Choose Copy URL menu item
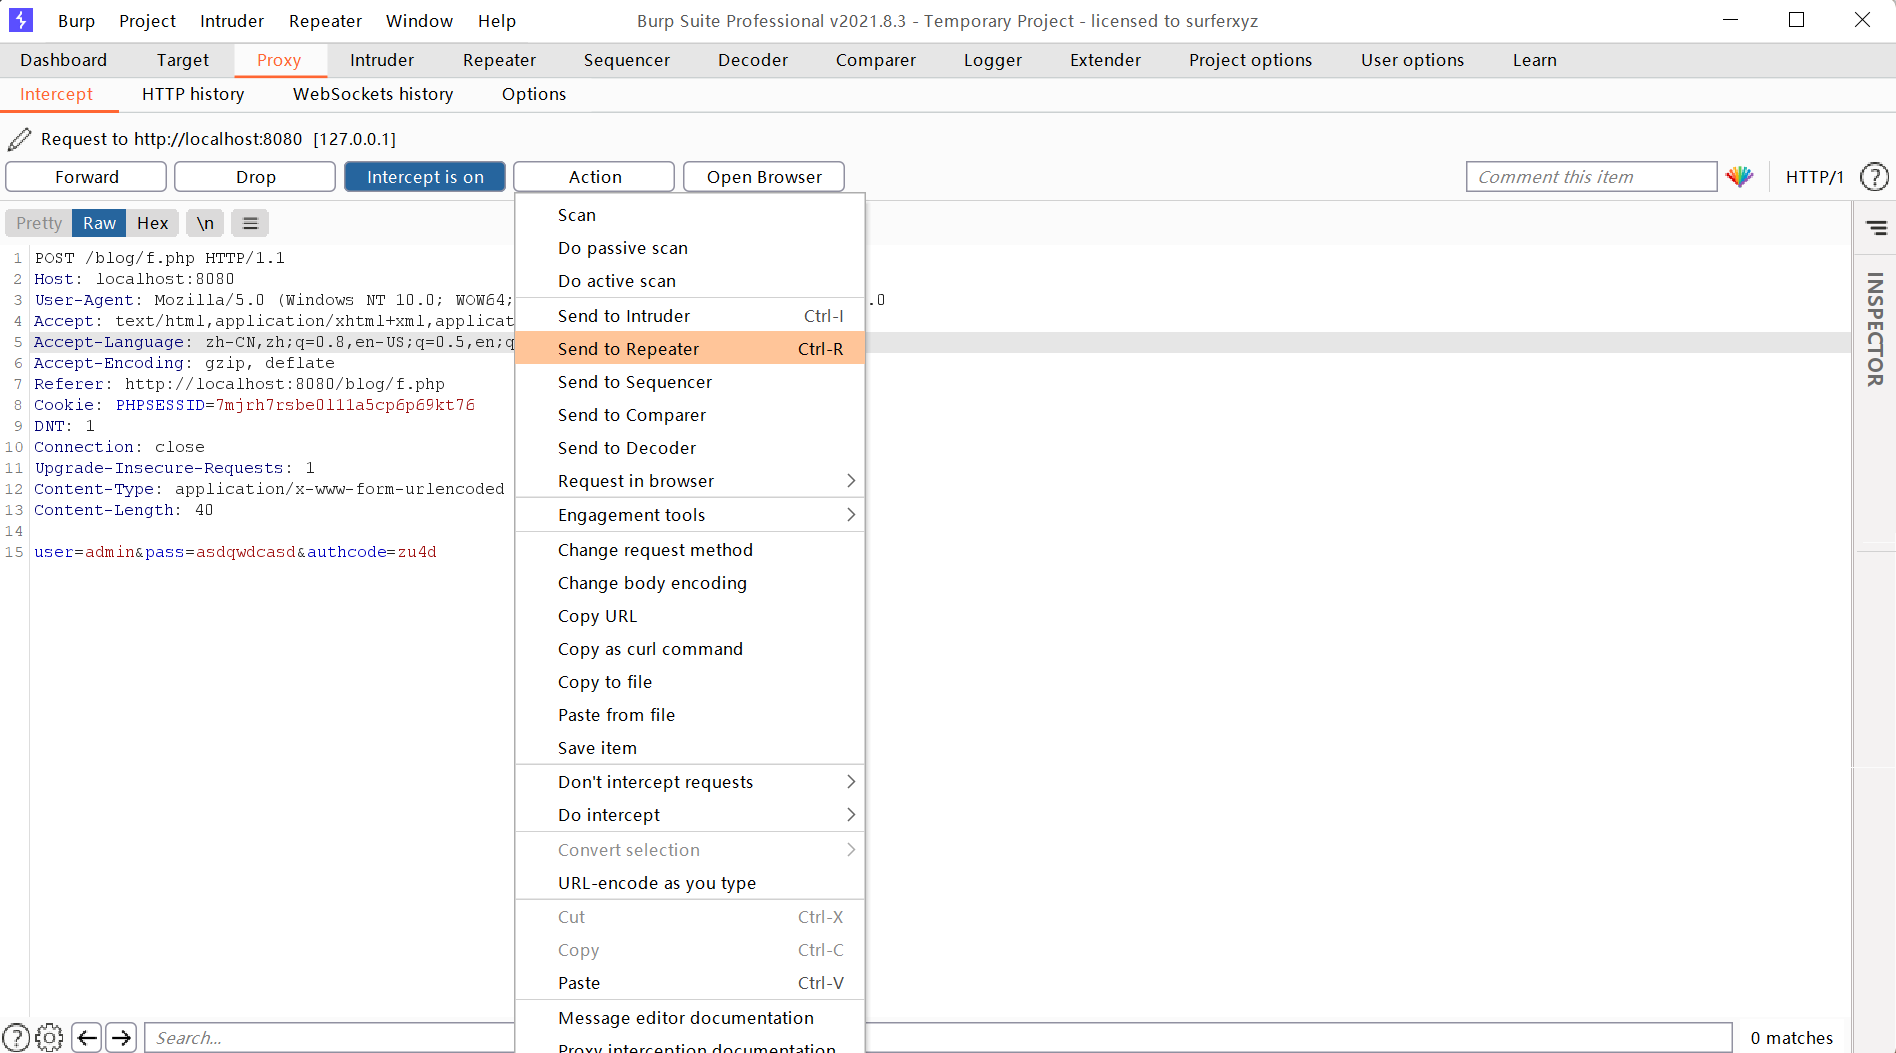 point(690,616)
